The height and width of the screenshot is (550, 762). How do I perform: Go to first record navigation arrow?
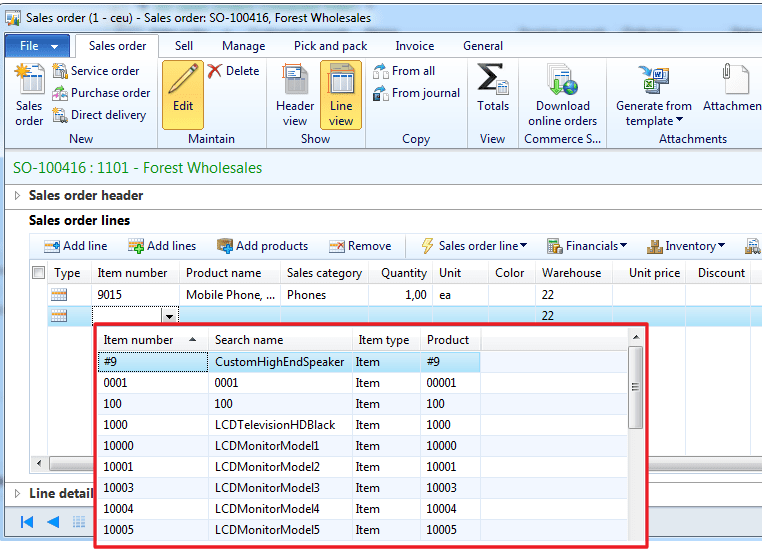27,522
